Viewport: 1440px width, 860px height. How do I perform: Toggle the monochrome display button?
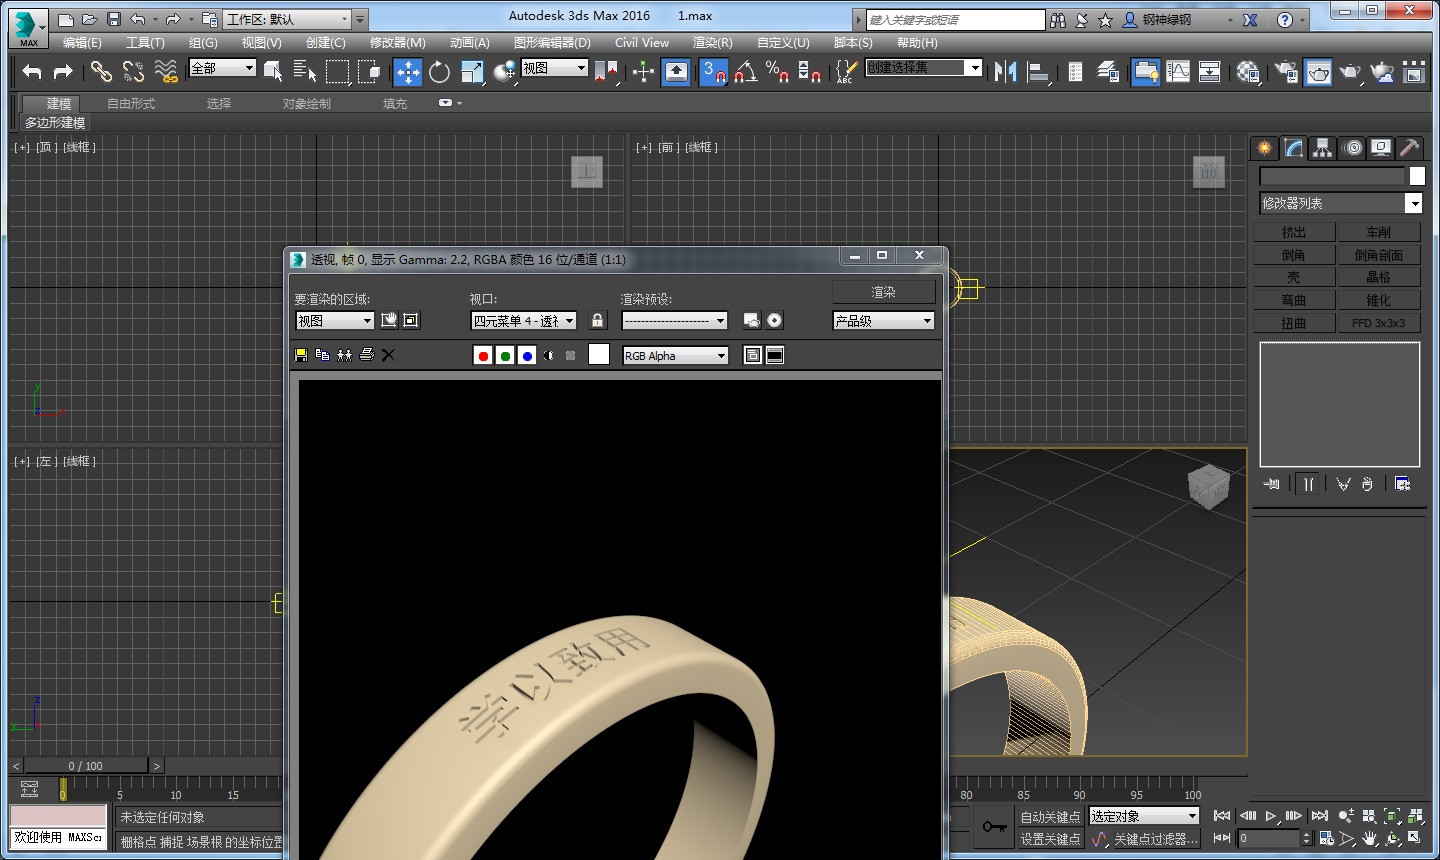point(571,355)
